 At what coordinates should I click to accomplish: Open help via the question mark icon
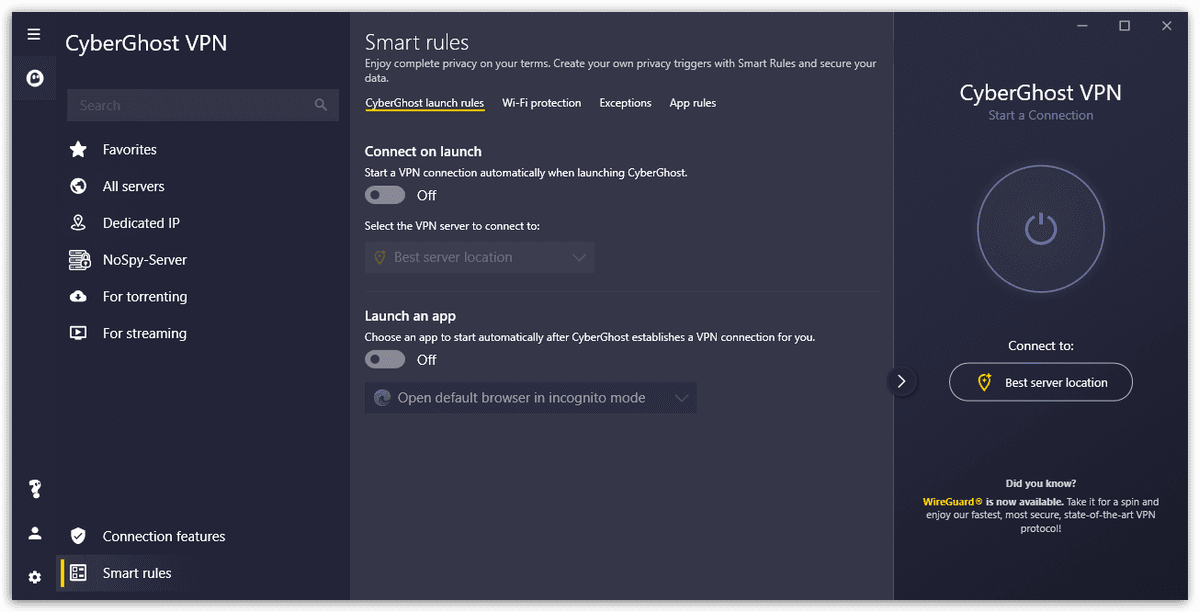[35, 489]
